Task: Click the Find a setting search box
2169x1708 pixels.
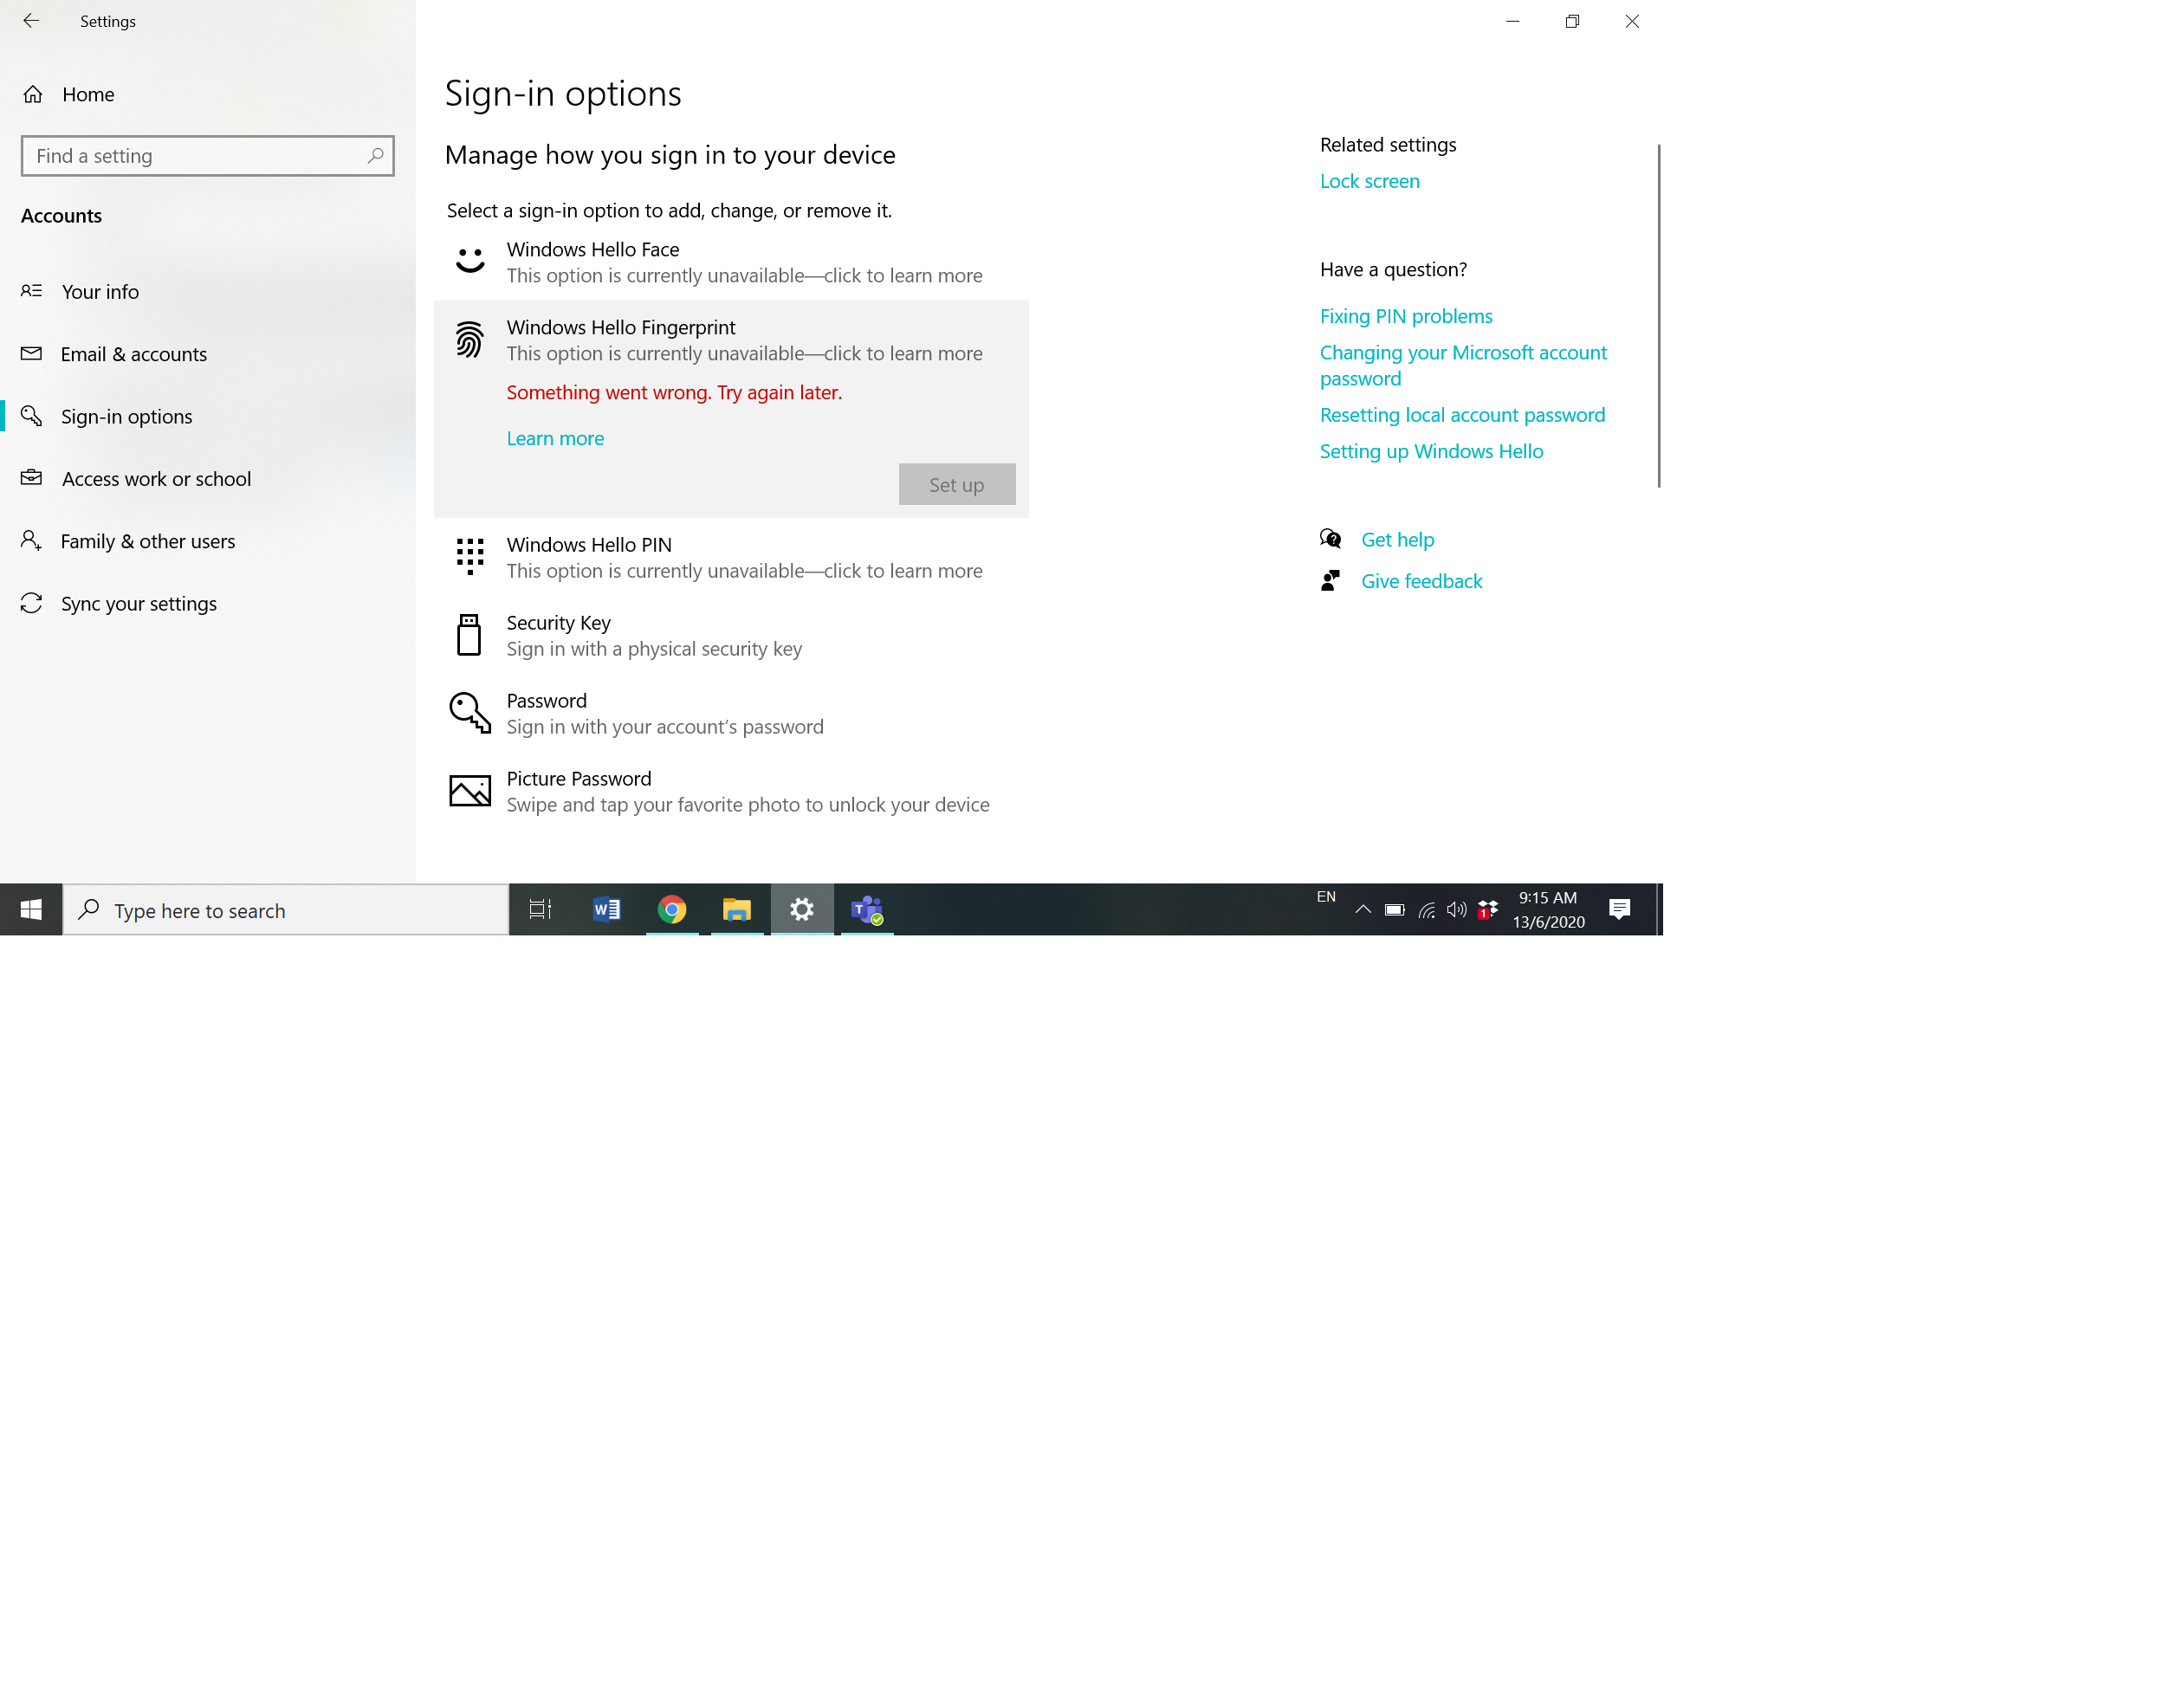Action: [x=208, y=156]
